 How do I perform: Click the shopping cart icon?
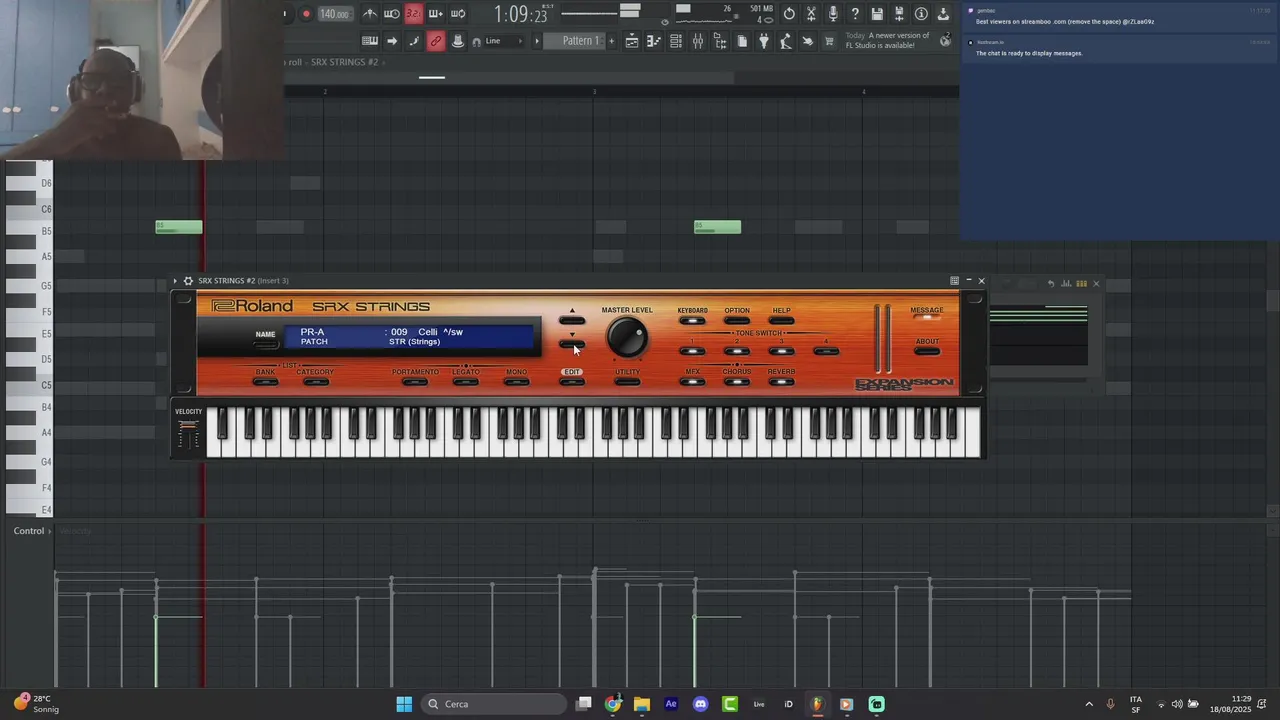click(829, 41)
